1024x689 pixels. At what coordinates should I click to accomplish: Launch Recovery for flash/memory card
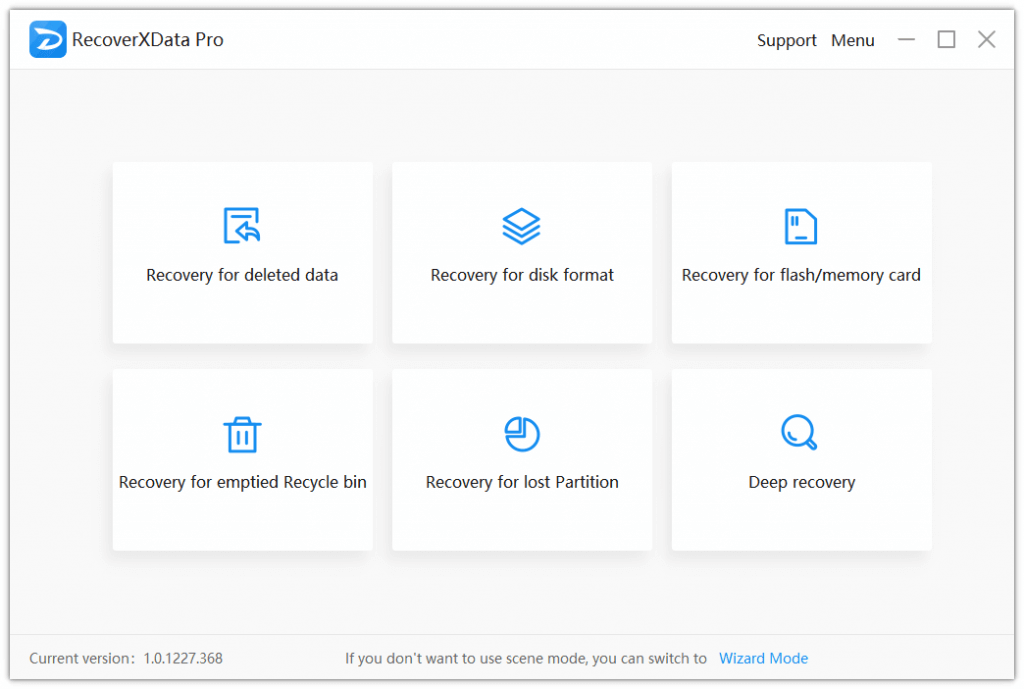(x=801, y=253)
